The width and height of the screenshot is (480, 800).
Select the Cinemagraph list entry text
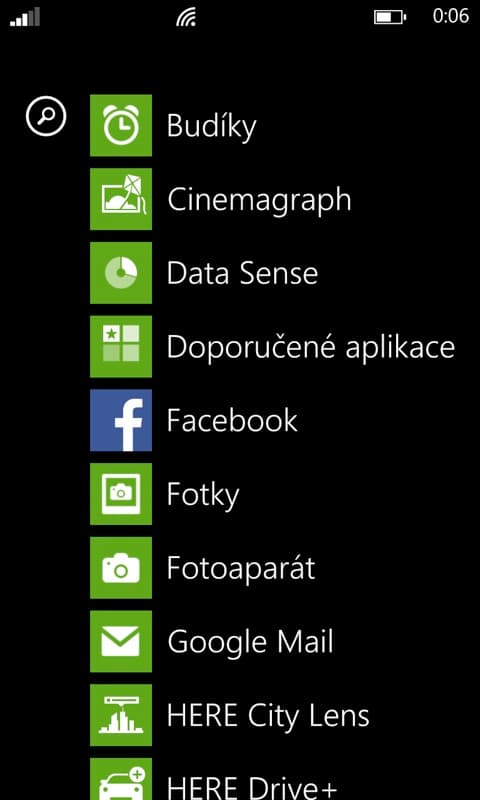tap(259, 200)
